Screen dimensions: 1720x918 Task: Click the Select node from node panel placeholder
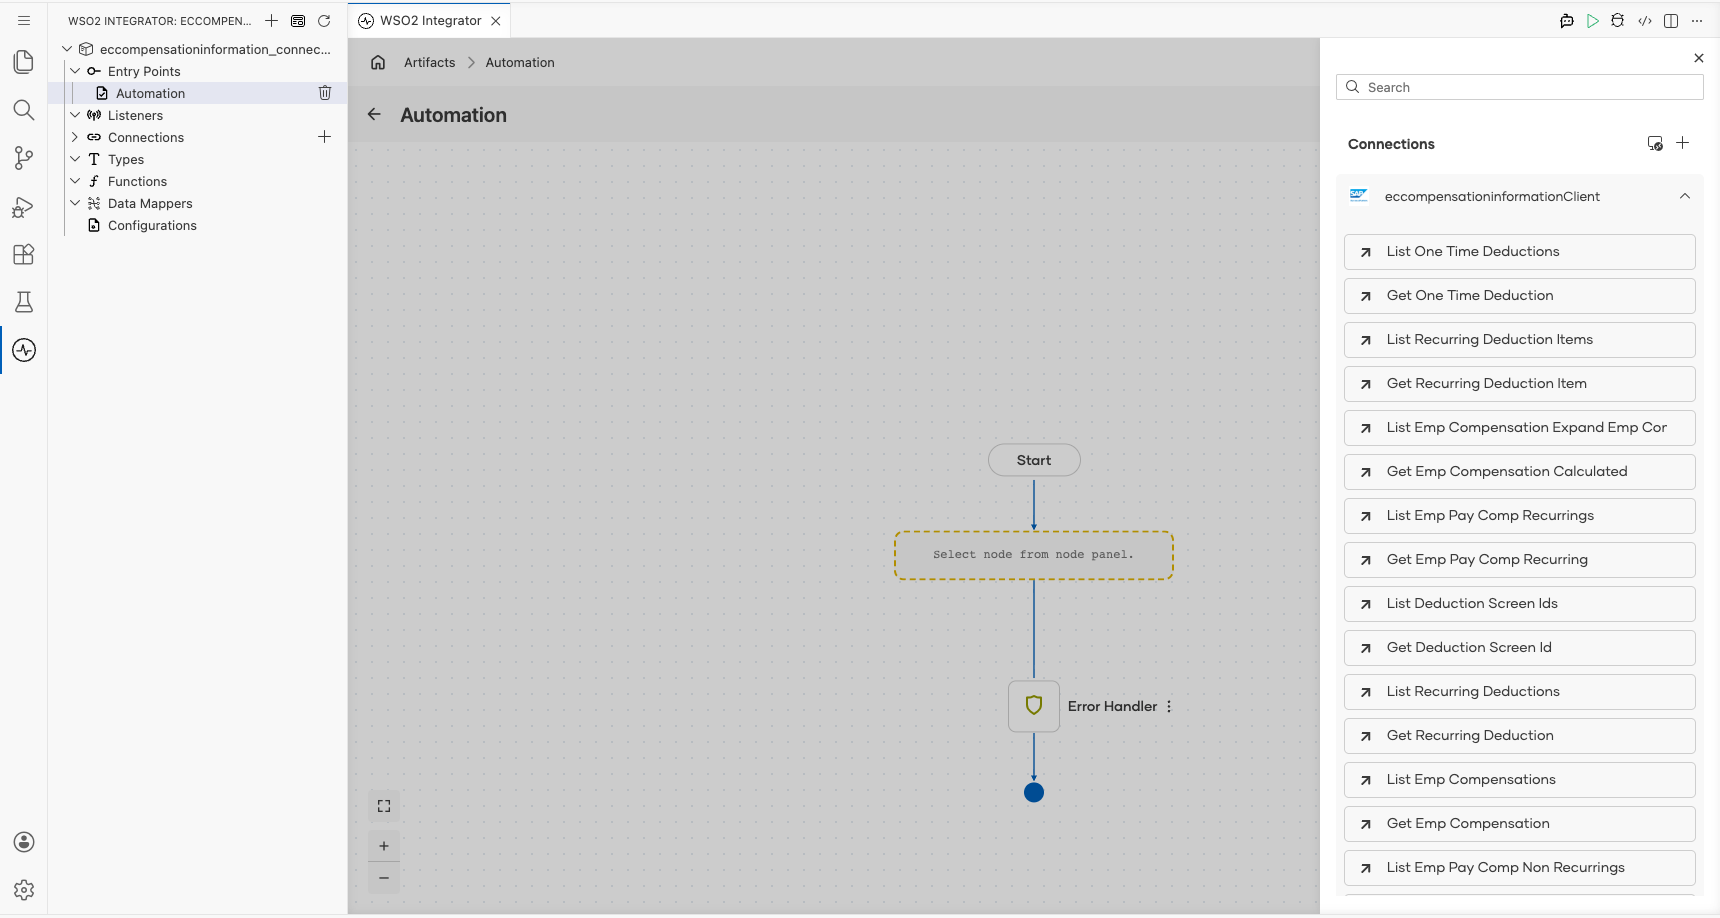pyautogui.click(x=1034, y=555)
